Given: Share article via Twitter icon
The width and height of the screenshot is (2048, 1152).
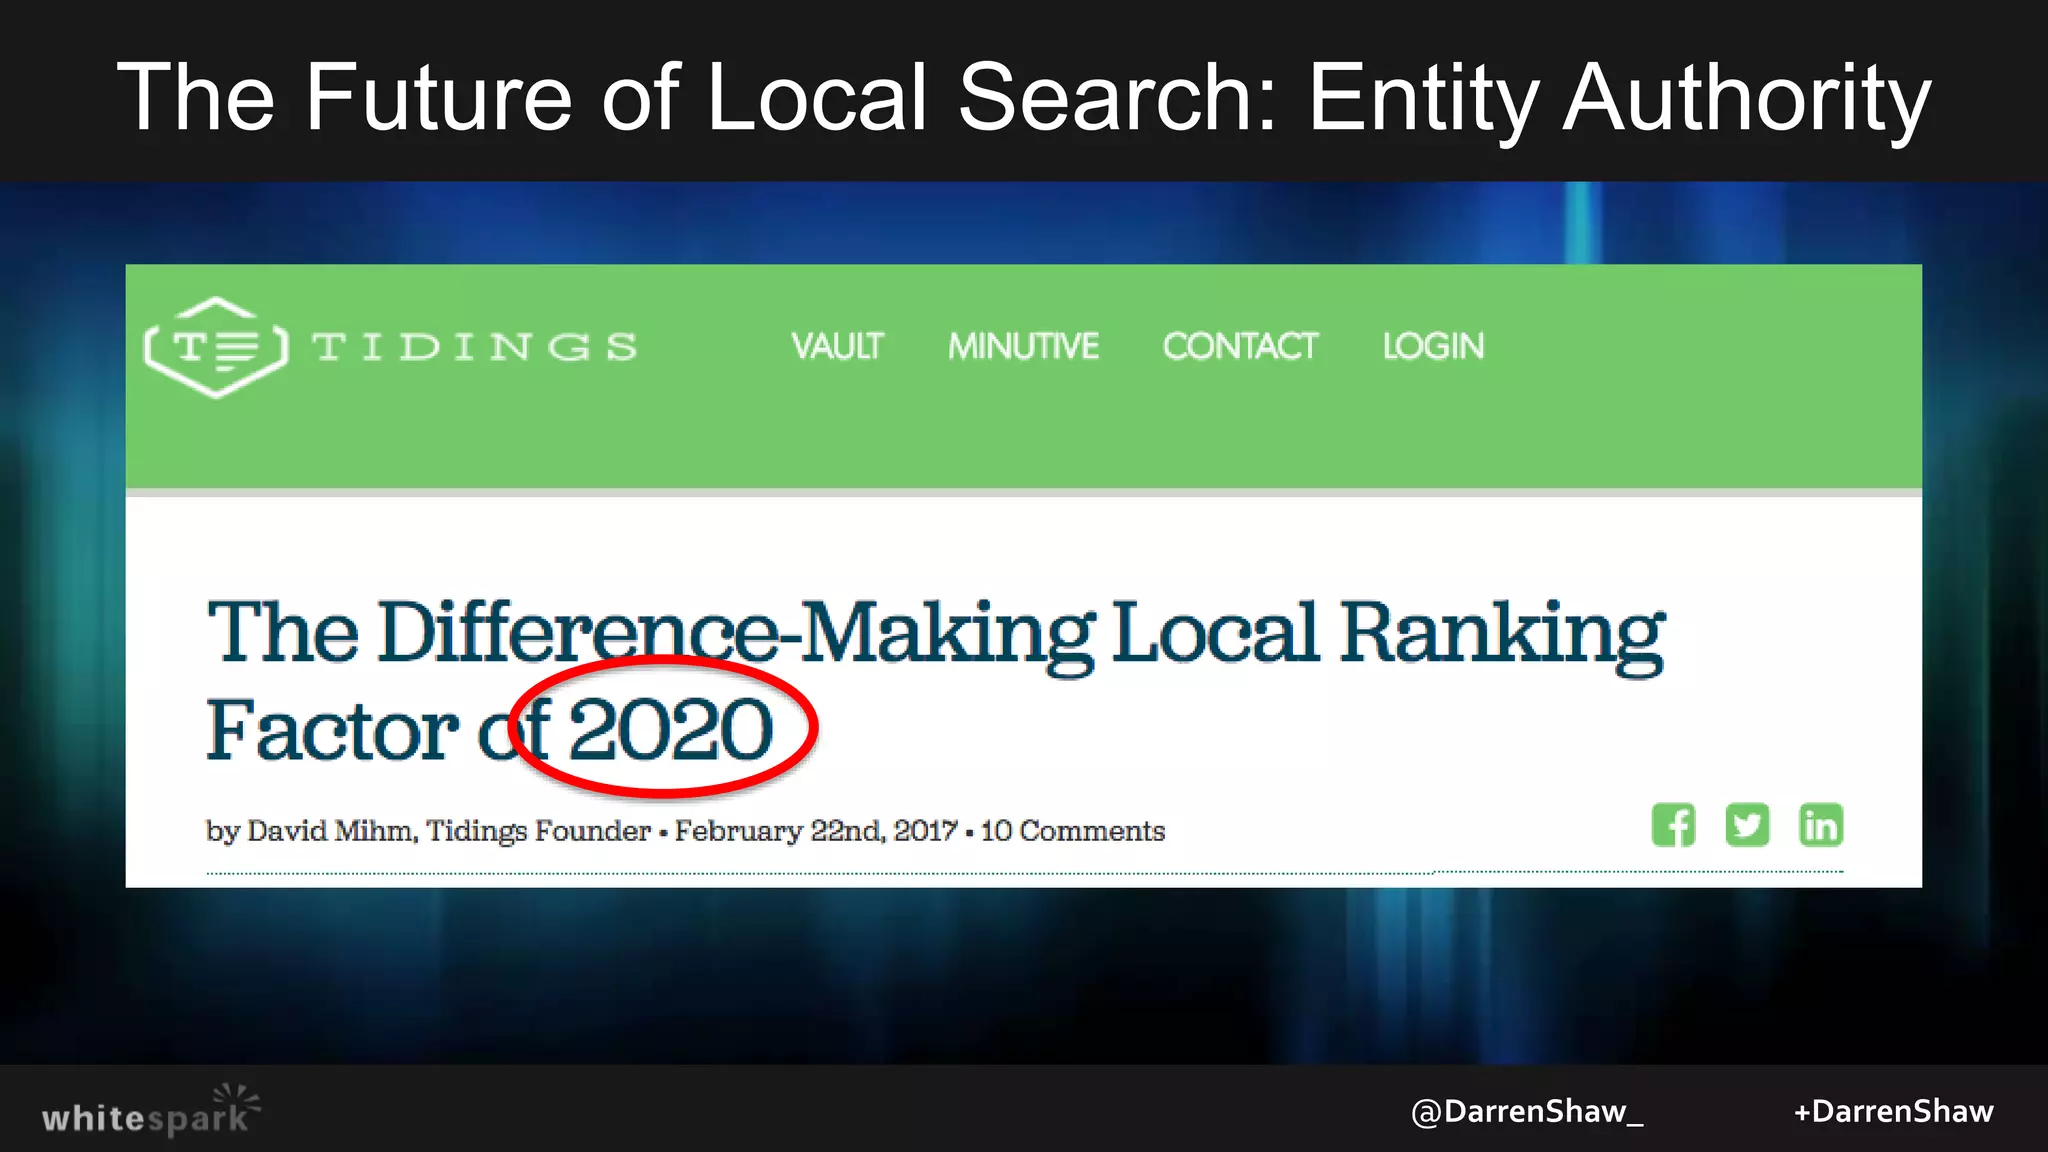Looking at the screenshot, I should point(1747,825).
